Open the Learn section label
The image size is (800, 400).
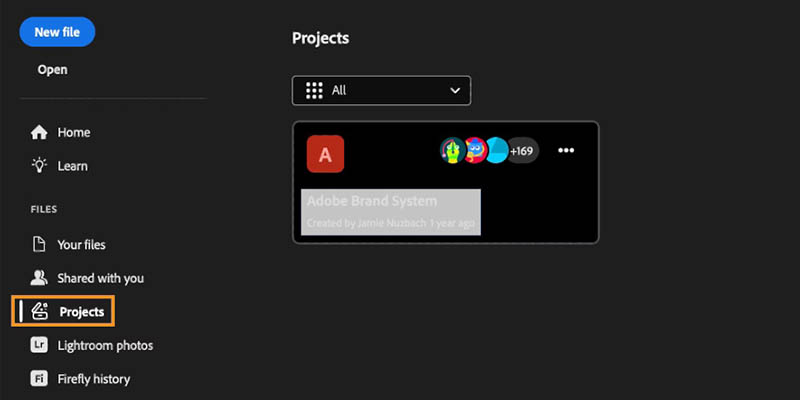pyautogui.click(x=72, y=166)
